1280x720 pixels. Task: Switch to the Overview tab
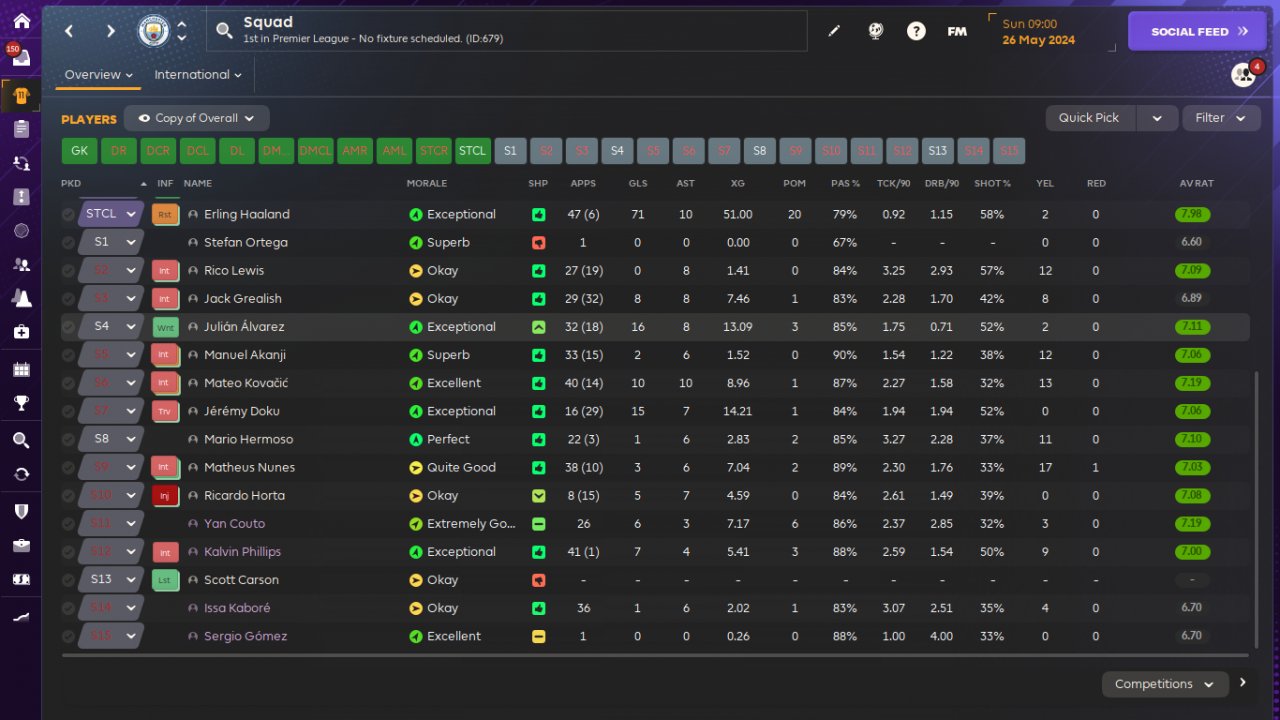point(98,75)
